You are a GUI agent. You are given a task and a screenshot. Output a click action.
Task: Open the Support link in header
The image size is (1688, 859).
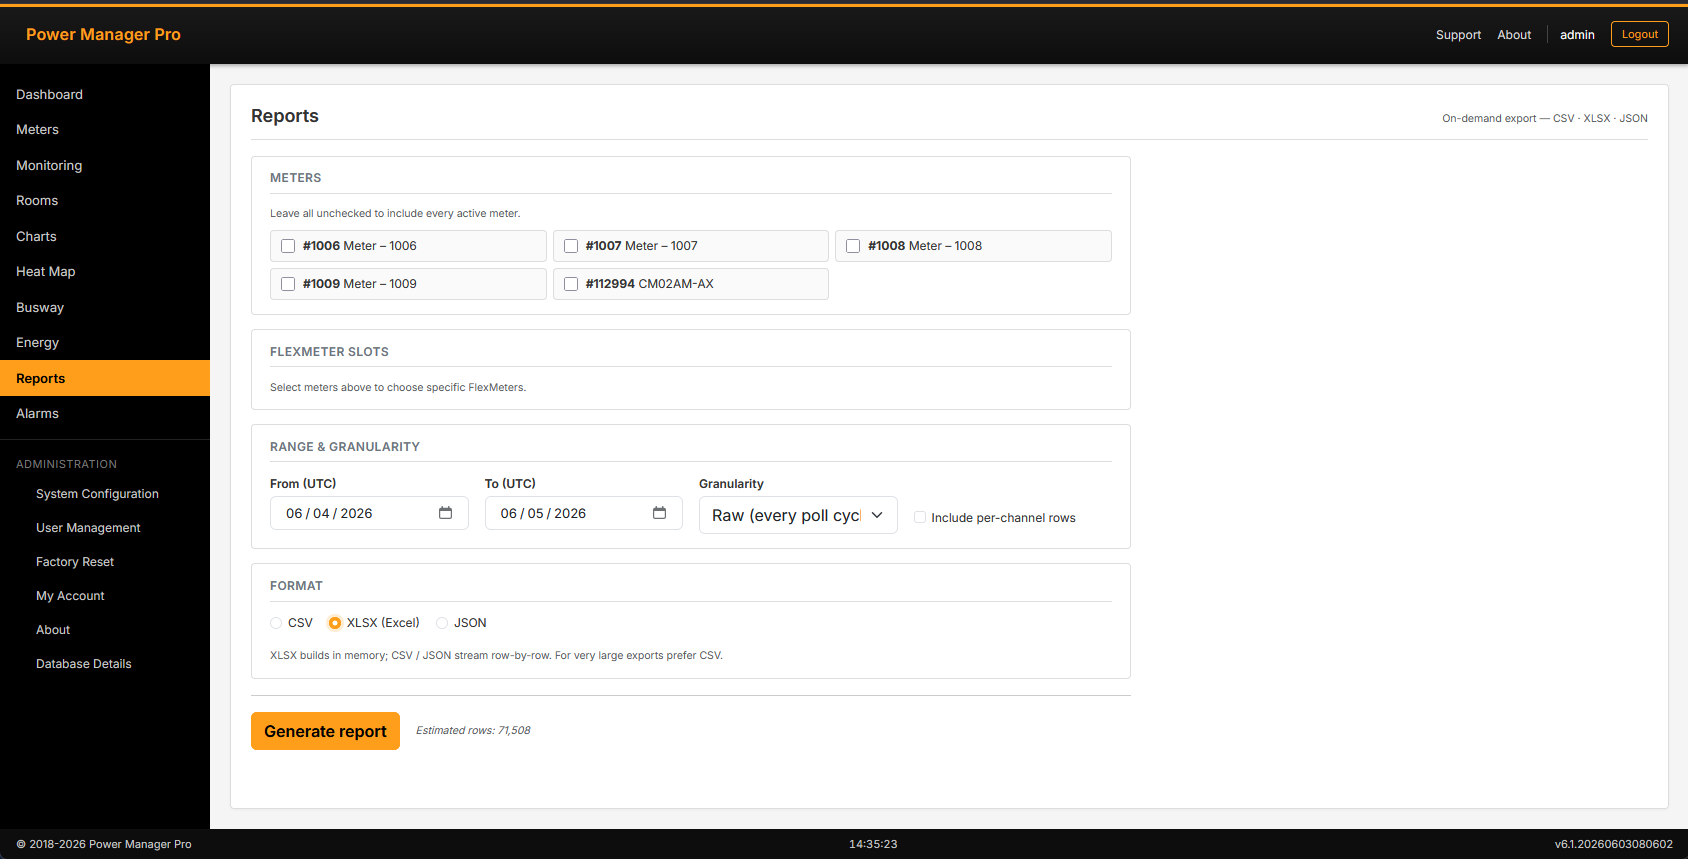click(x=1458, y=35)
